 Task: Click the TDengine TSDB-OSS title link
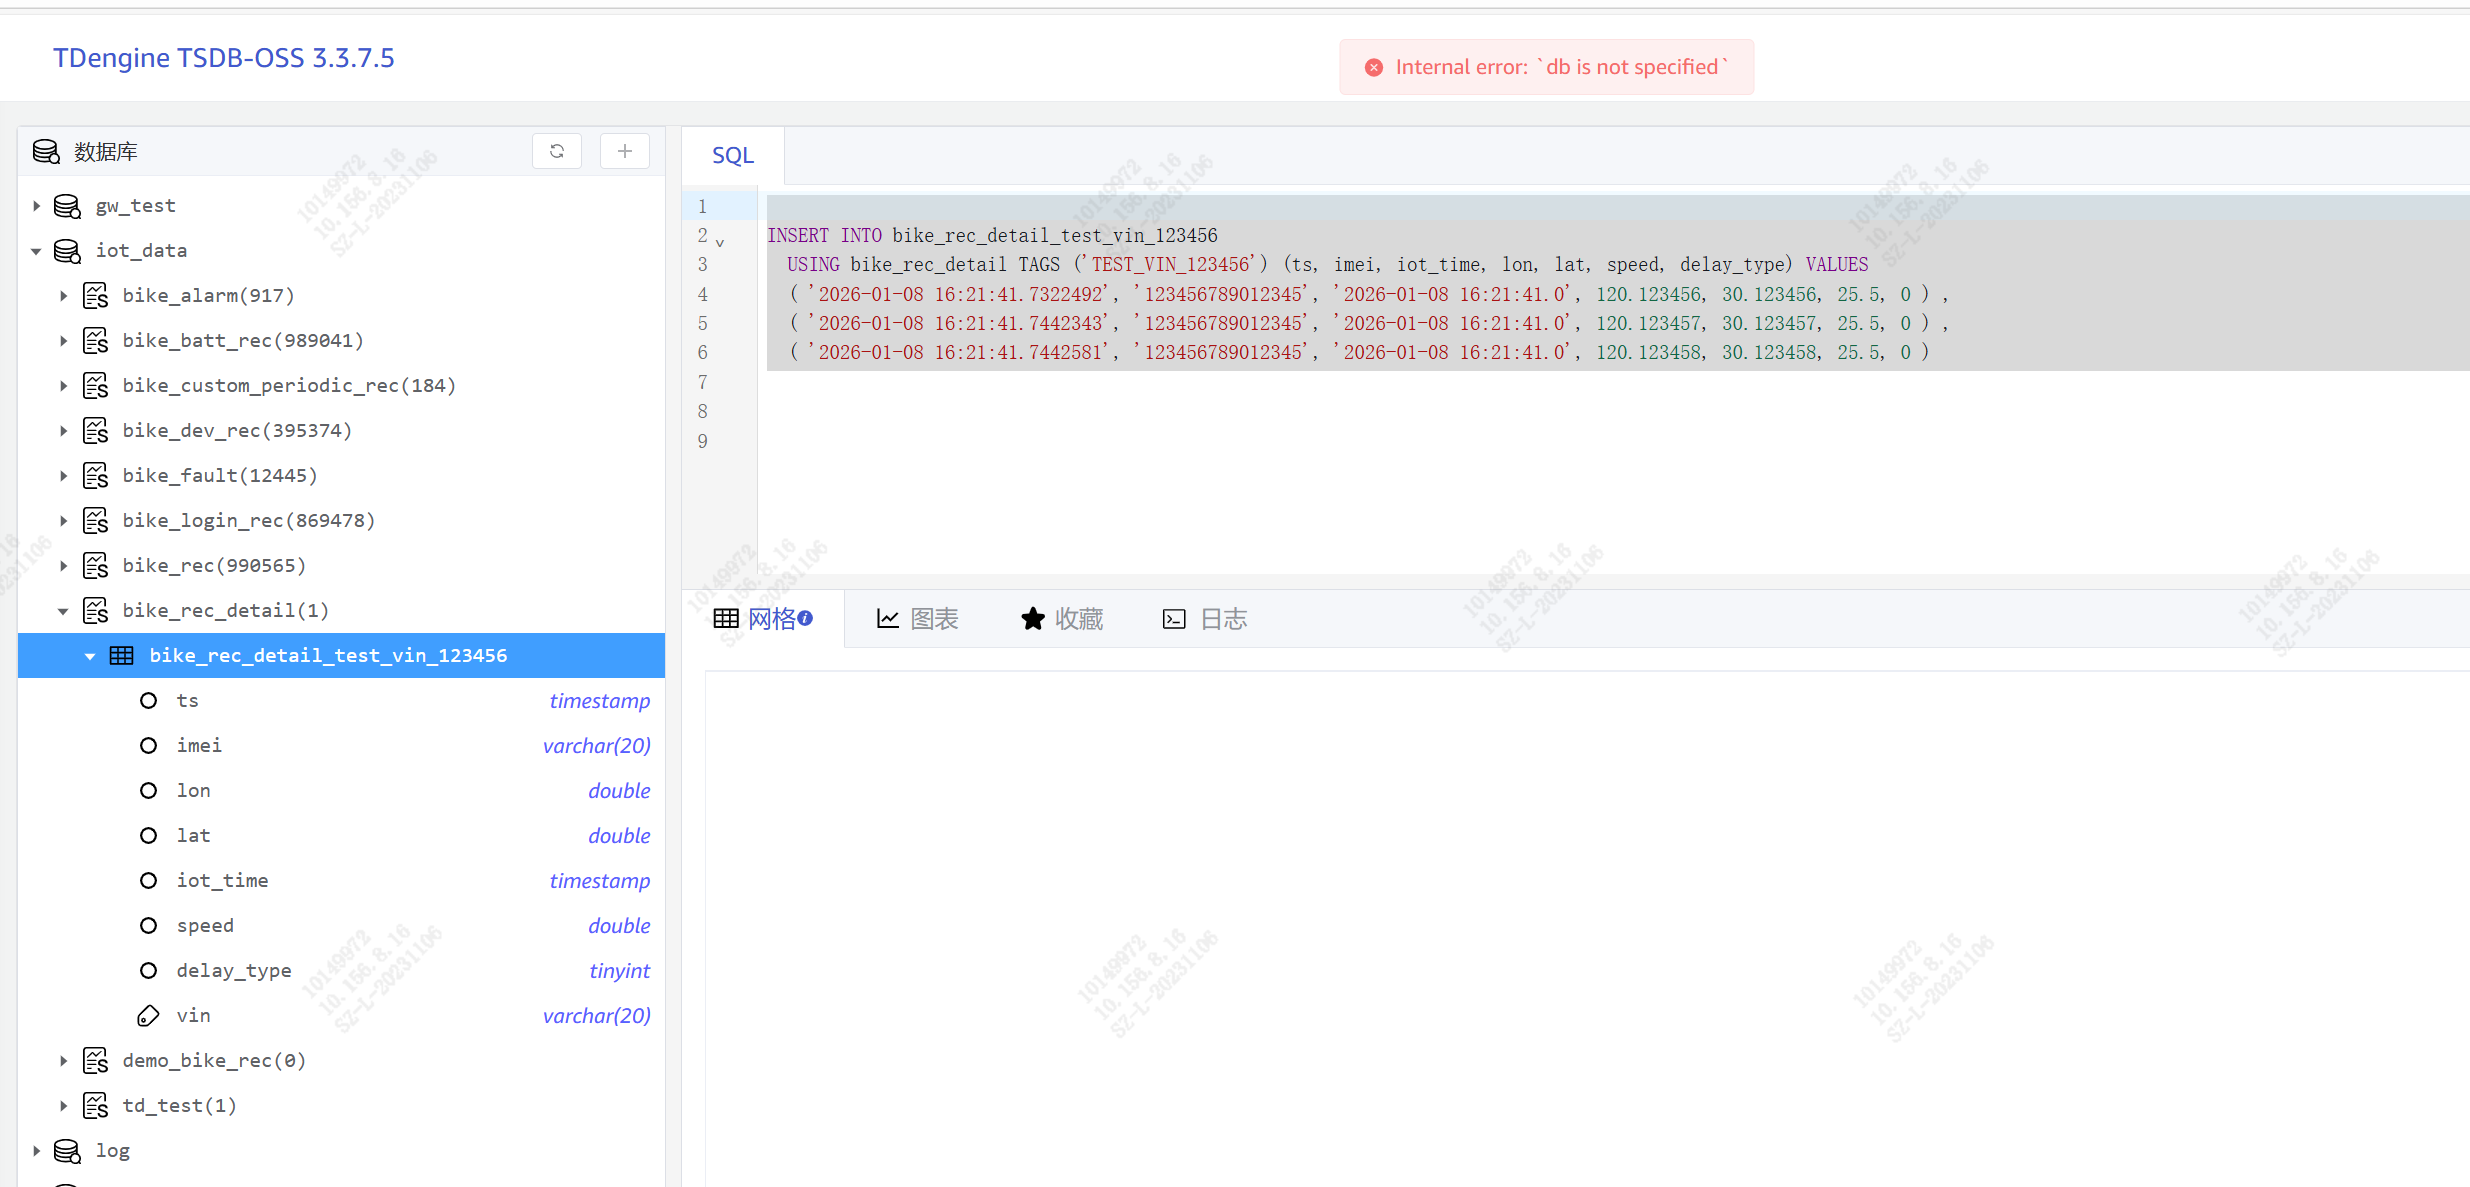[223, 58]
